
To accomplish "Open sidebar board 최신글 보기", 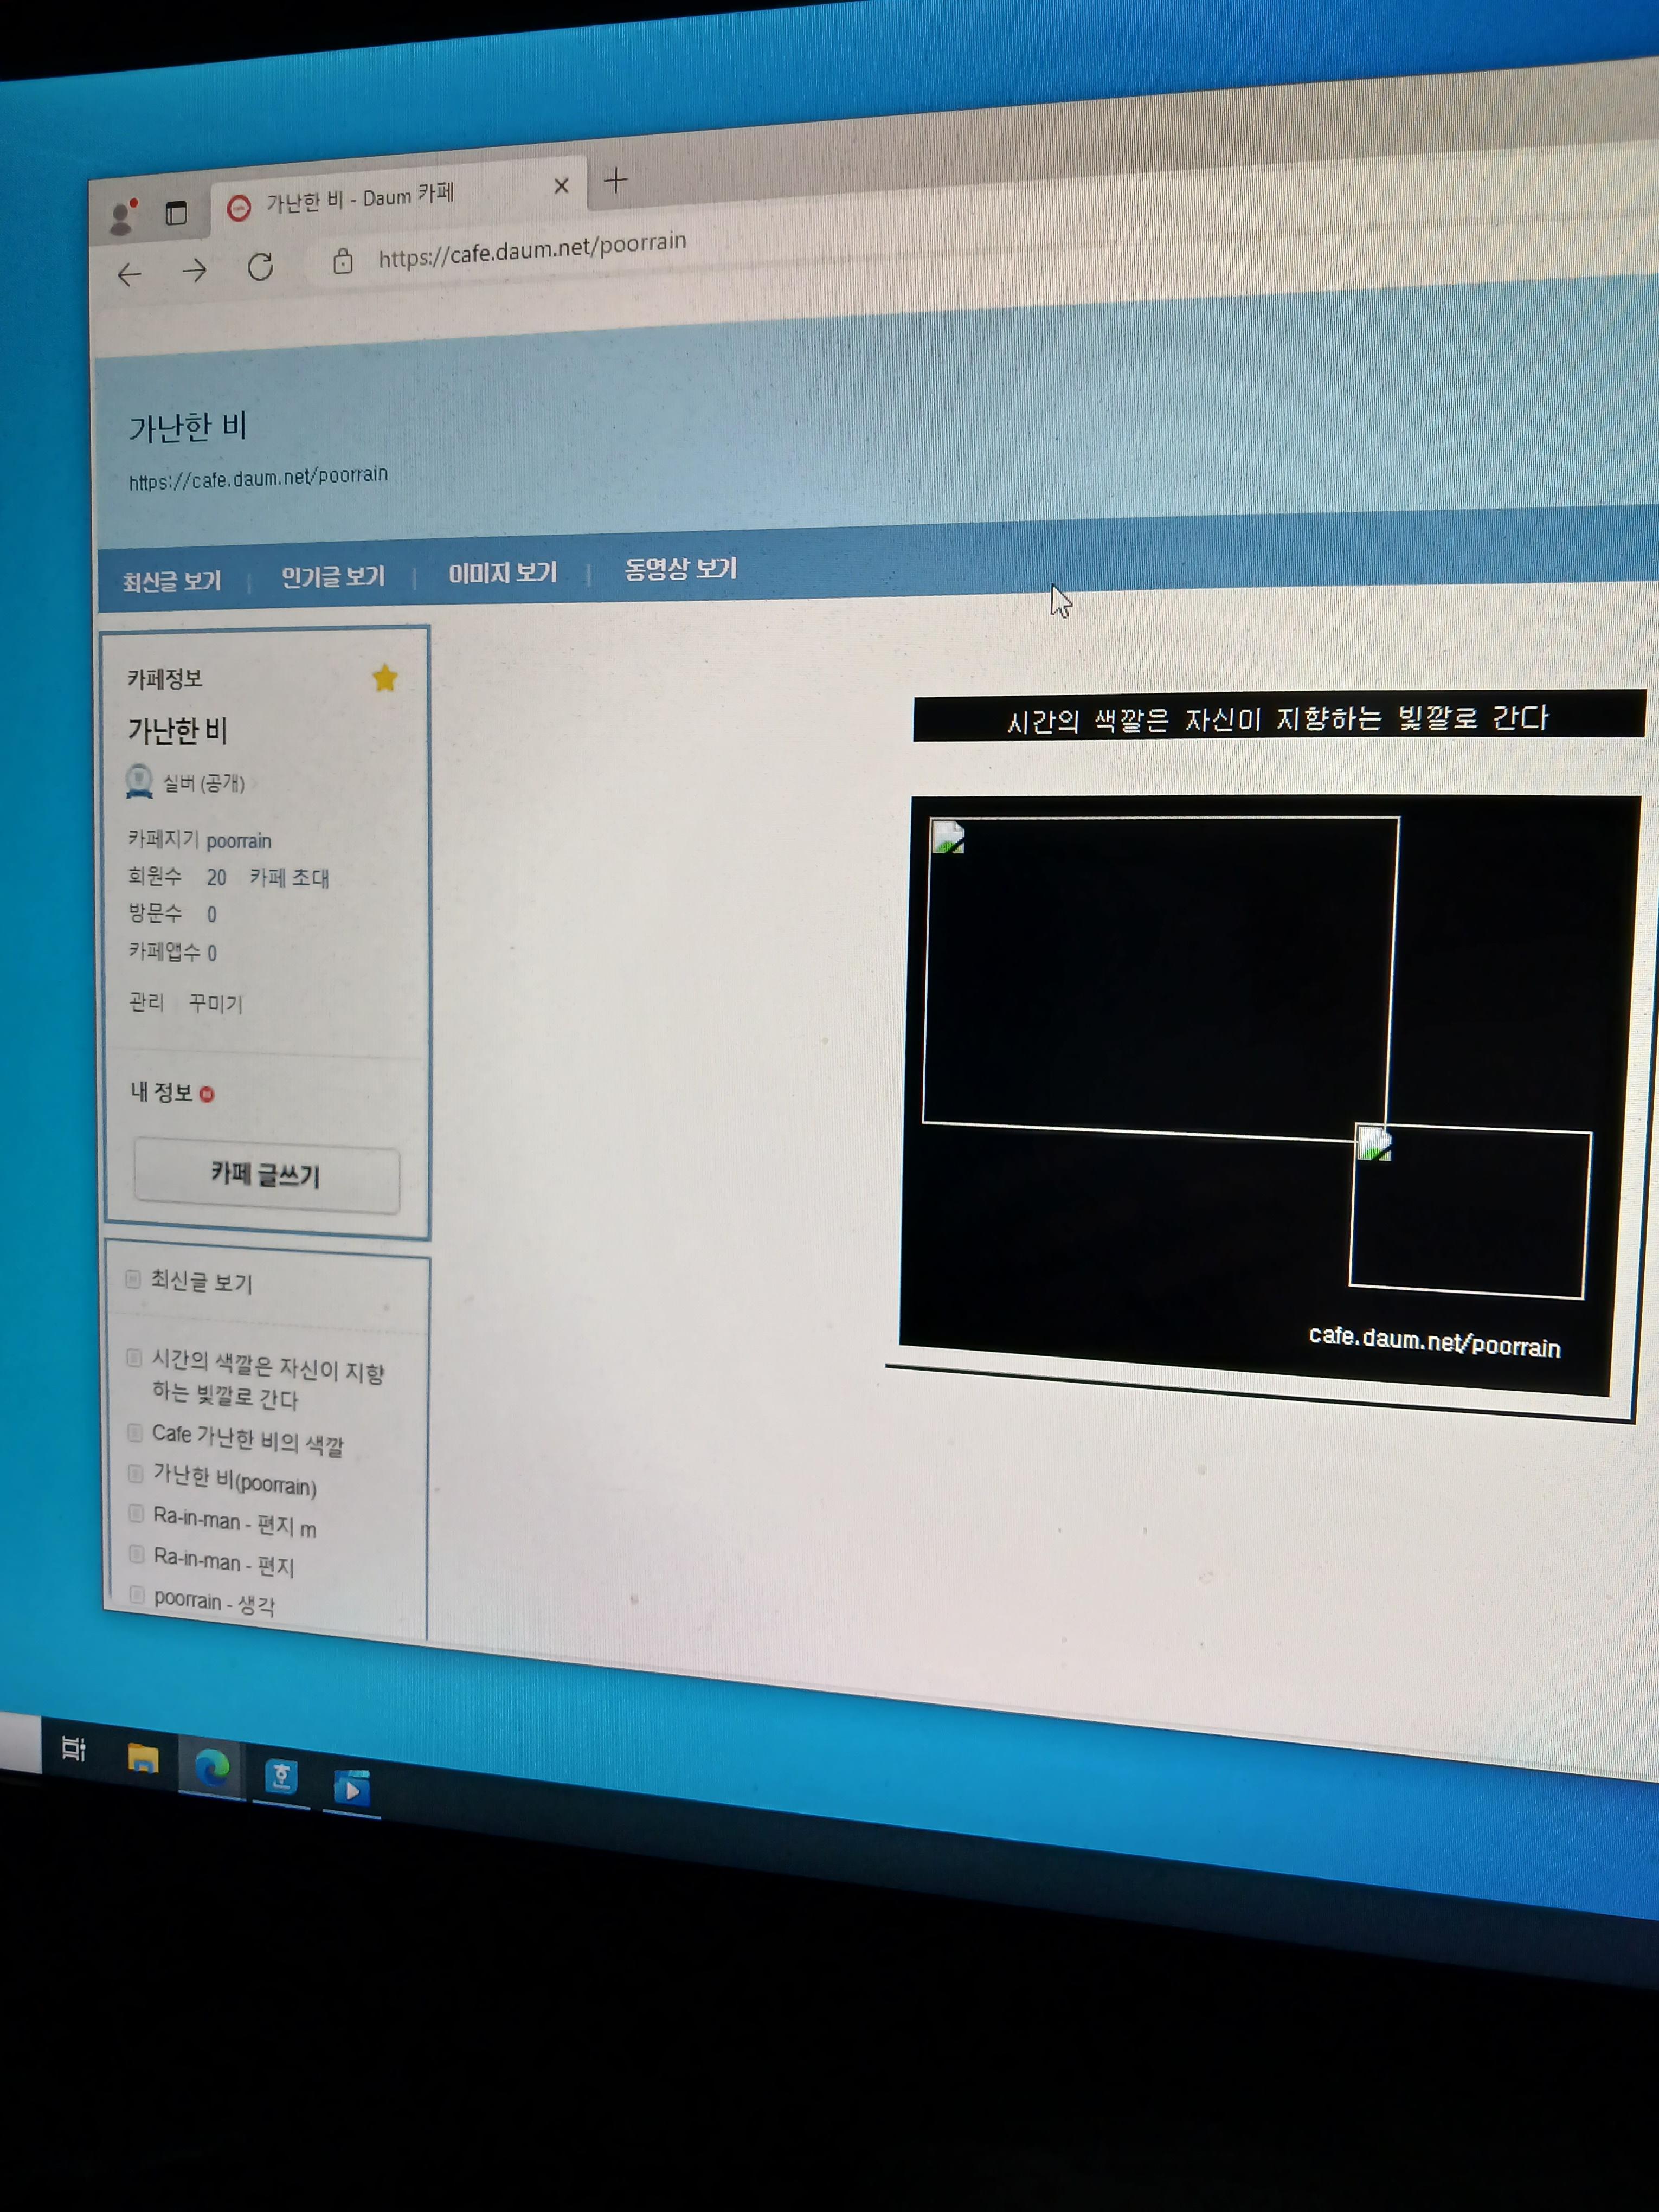I will coord(201,1281).
